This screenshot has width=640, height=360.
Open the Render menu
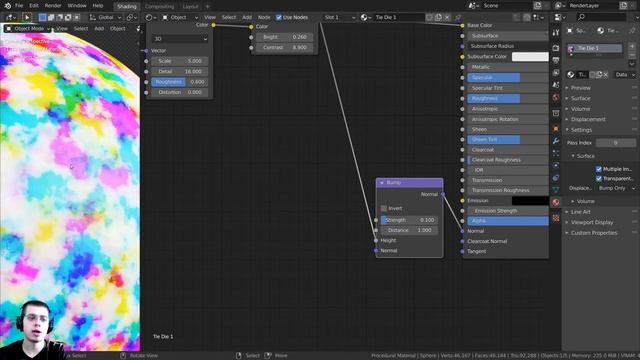tap(53, 6)
